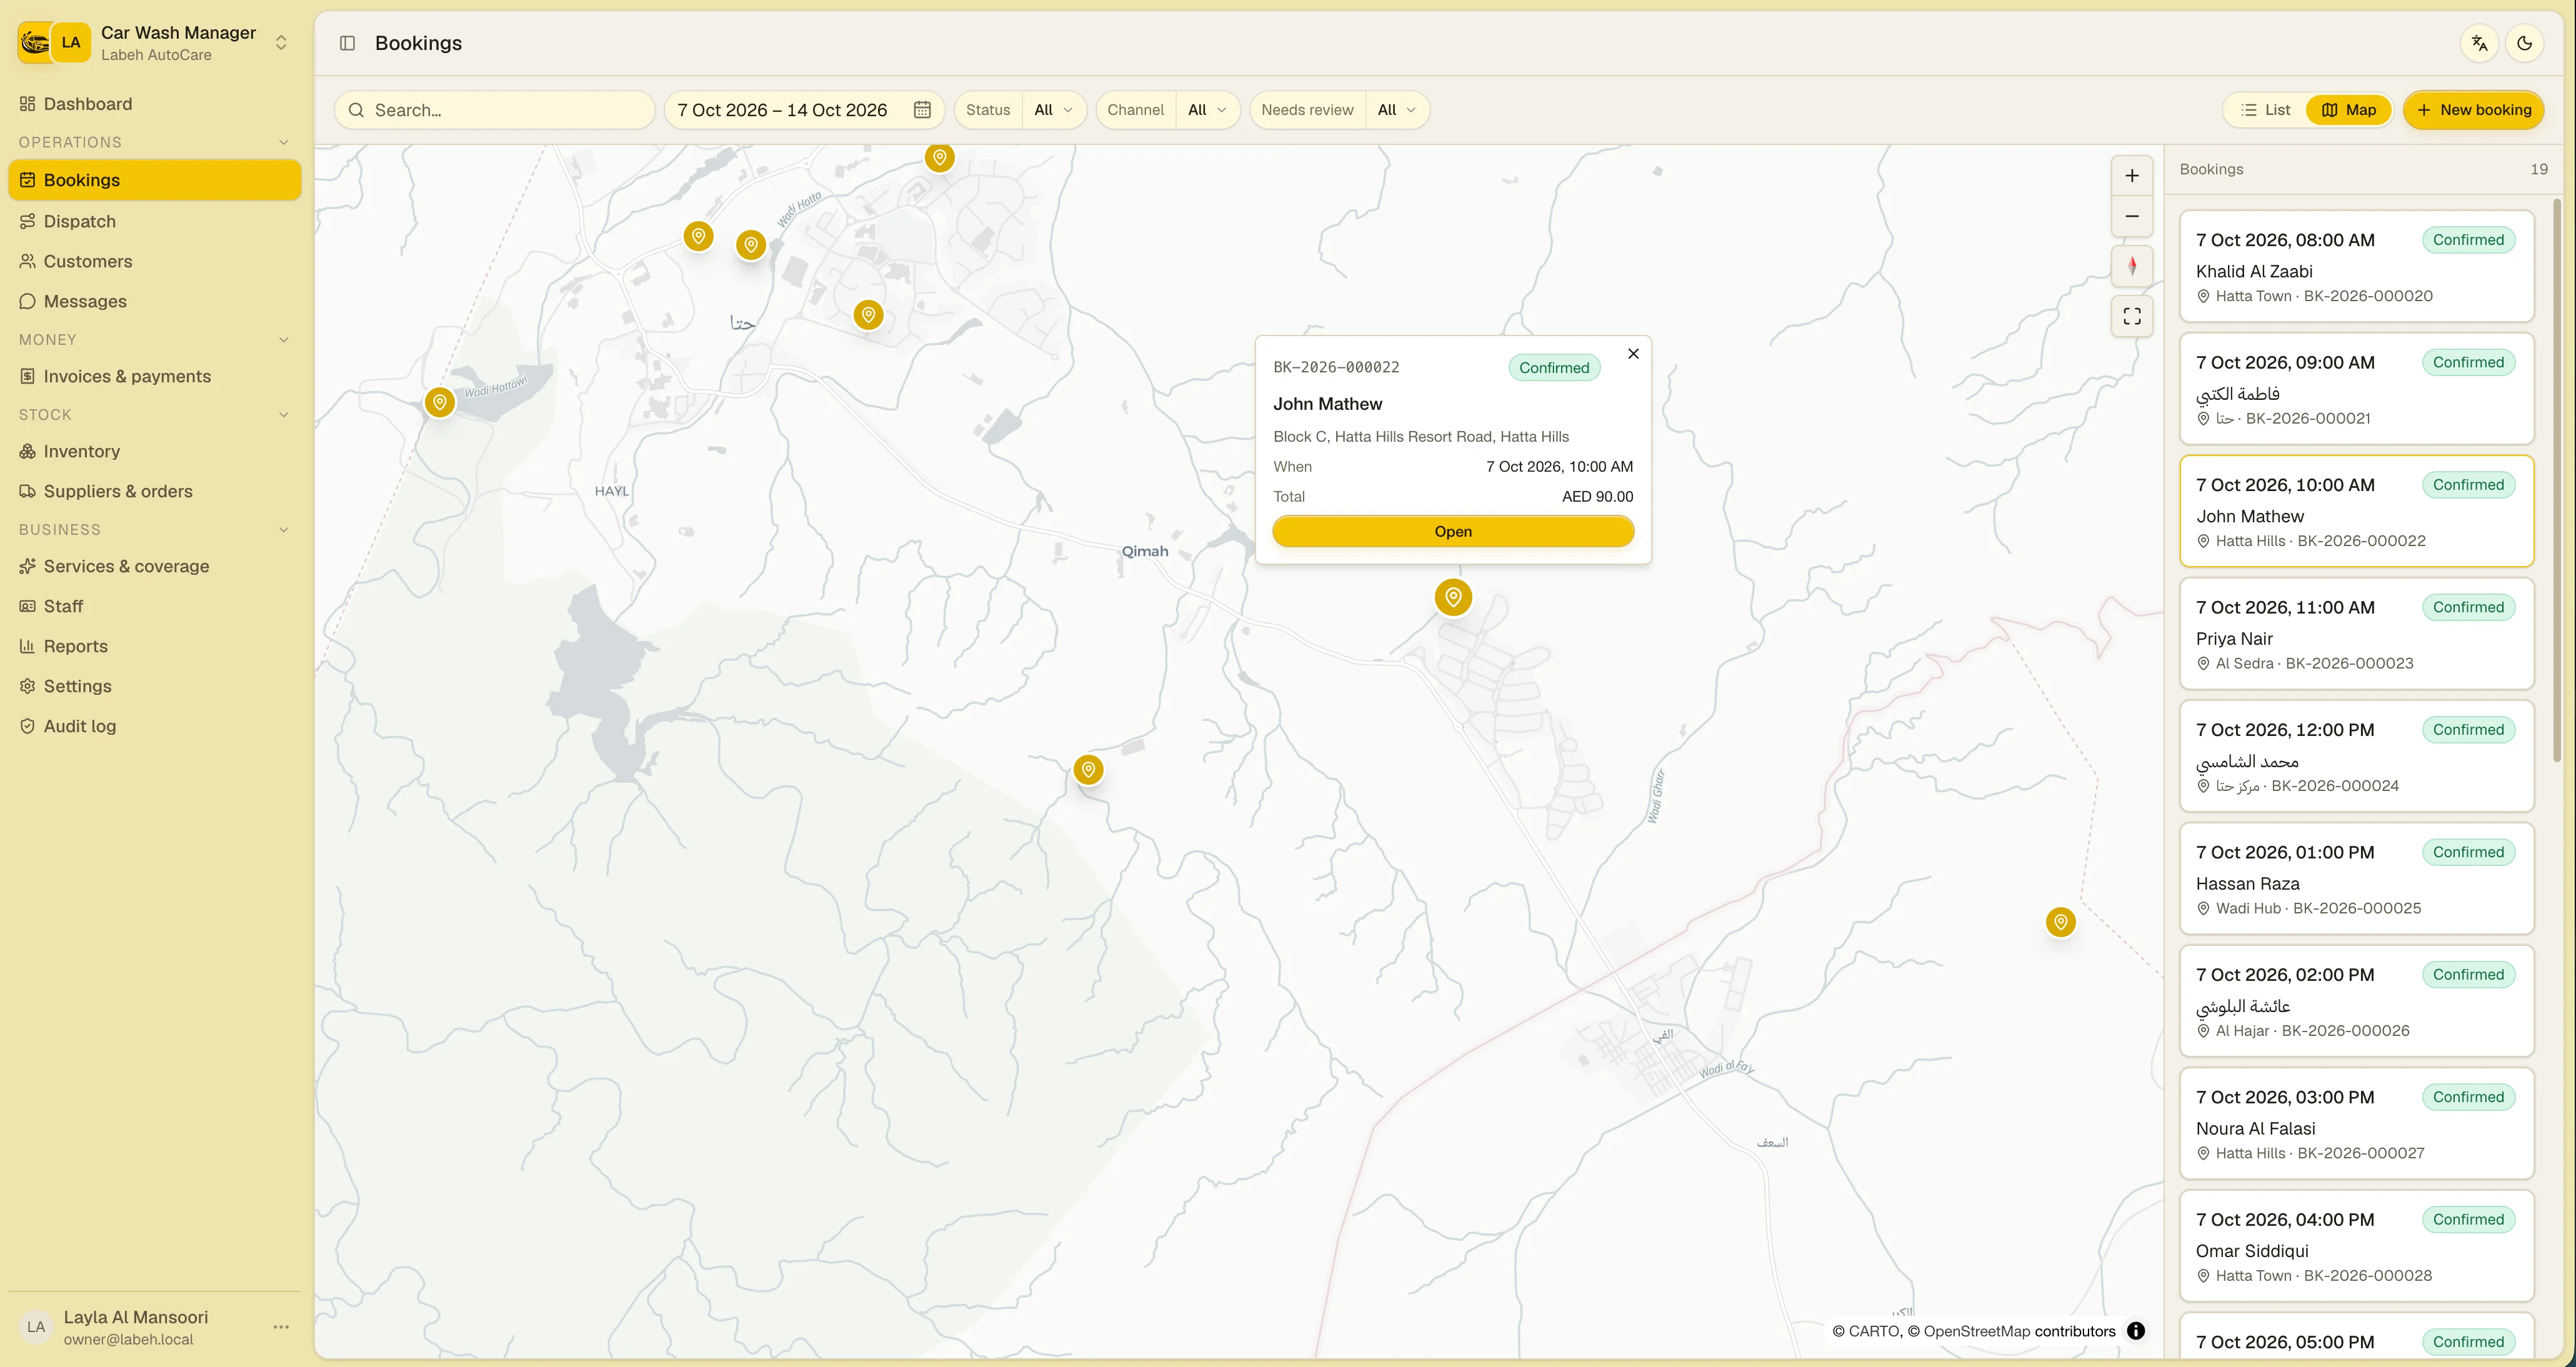Switch language with the translate icon
The image size is (2576, 1367).
coord(2479,43)
